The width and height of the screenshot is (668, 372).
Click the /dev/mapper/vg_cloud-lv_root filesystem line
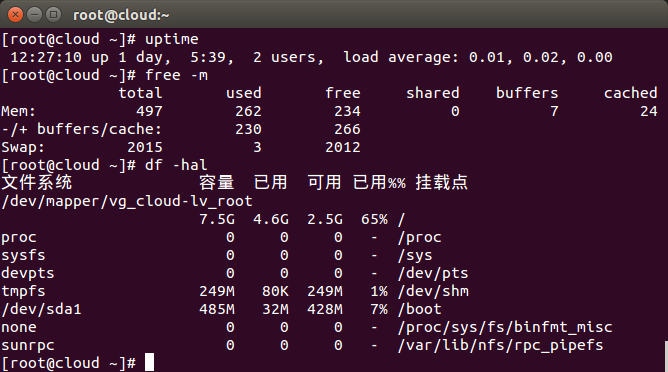coord(127,201)
